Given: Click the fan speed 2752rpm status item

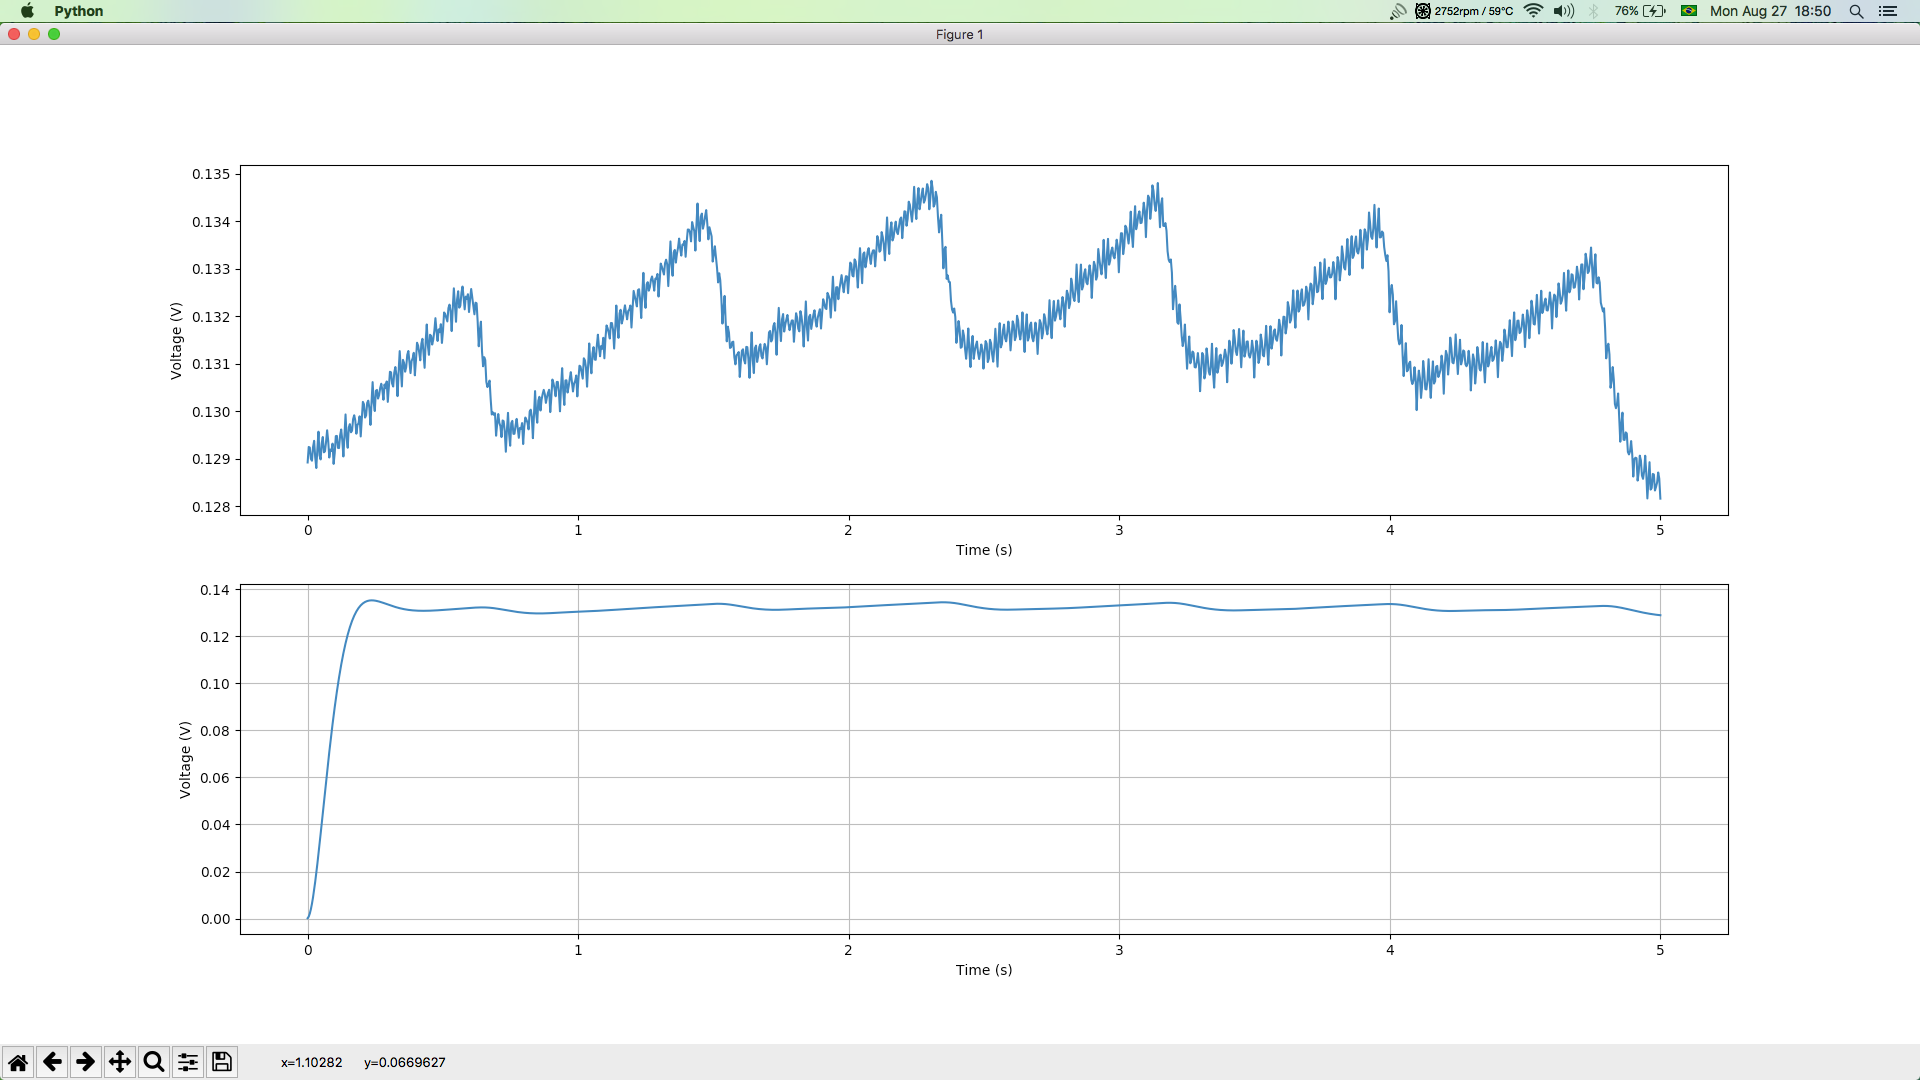Looking at the screenshot, I should (1464, 11).
